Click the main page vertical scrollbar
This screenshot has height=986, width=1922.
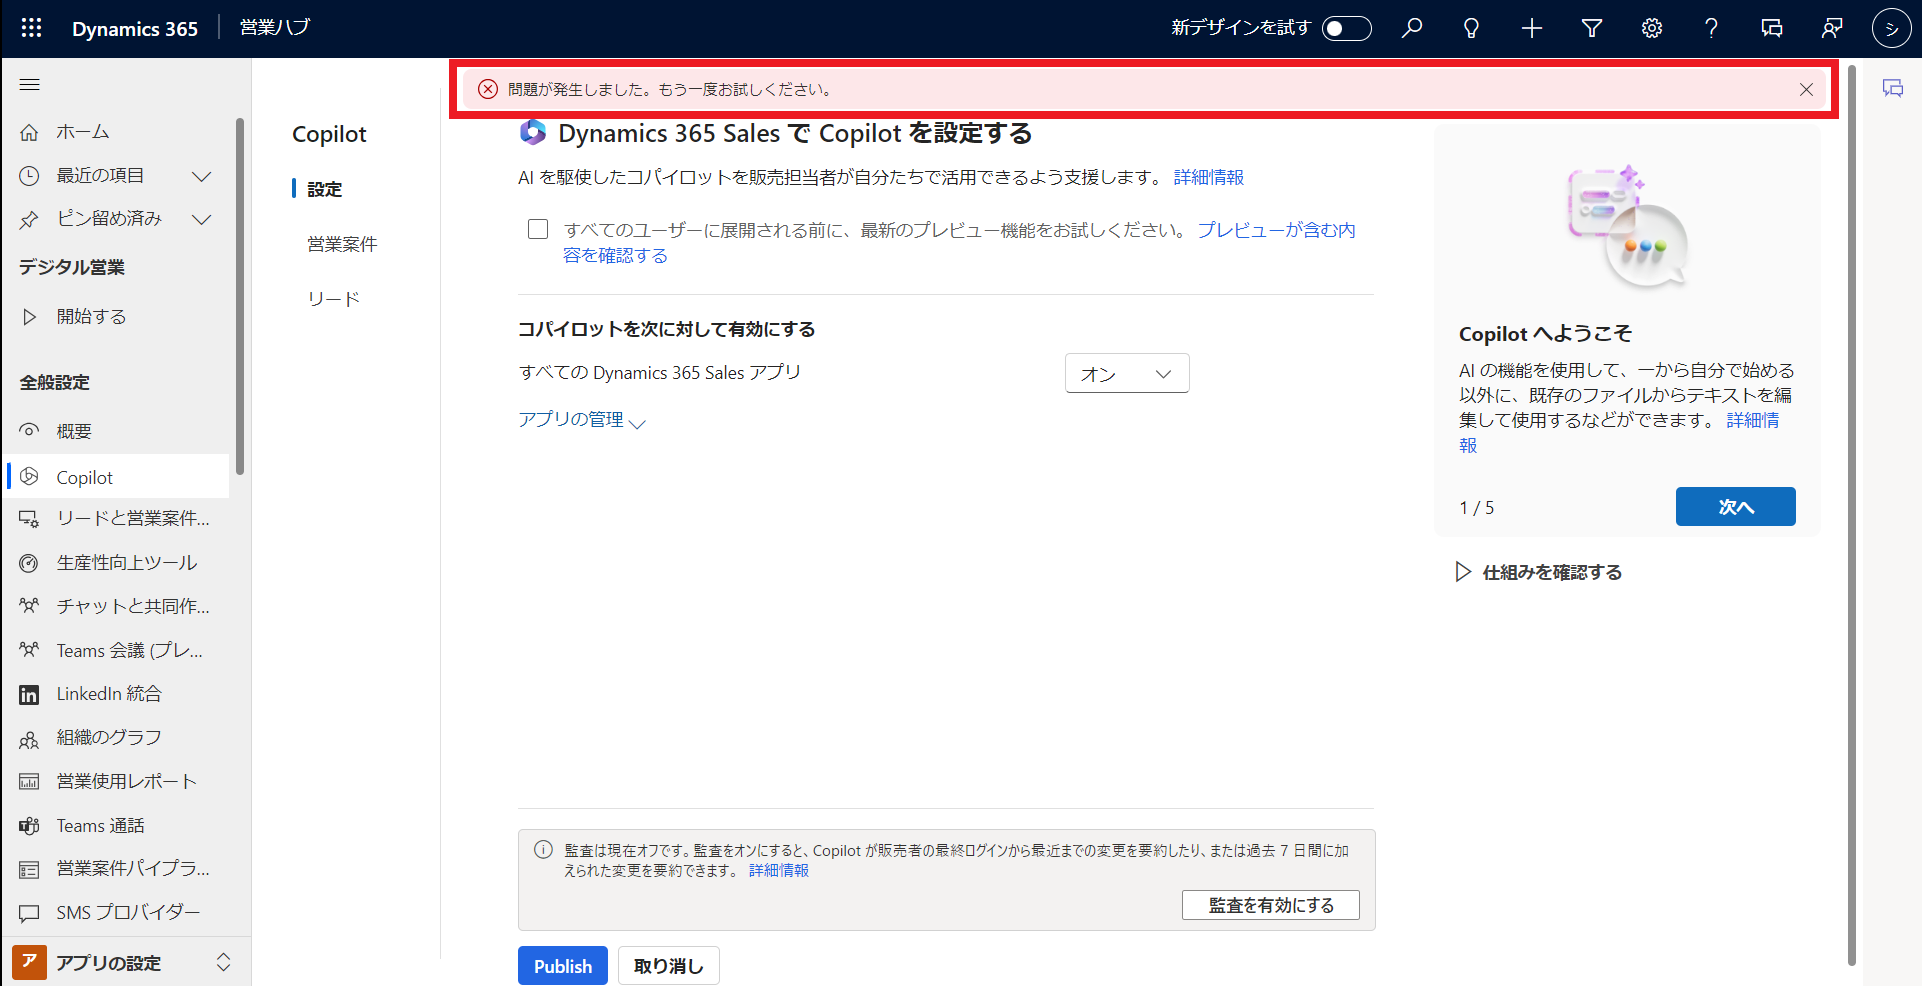pos(1851,515)
